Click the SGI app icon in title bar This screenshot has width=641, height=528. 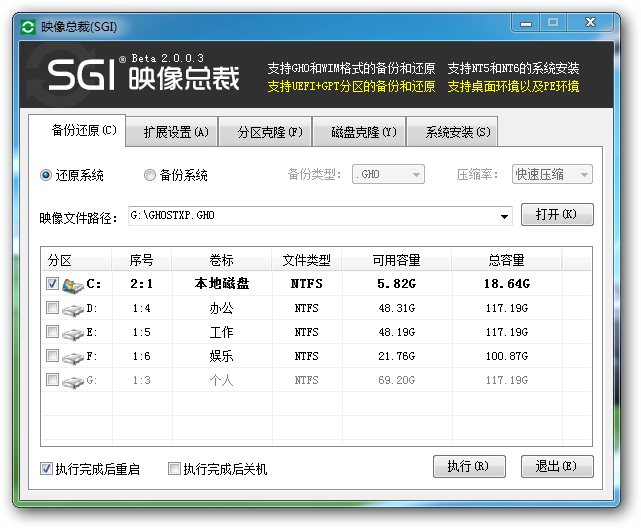point(28,27)
